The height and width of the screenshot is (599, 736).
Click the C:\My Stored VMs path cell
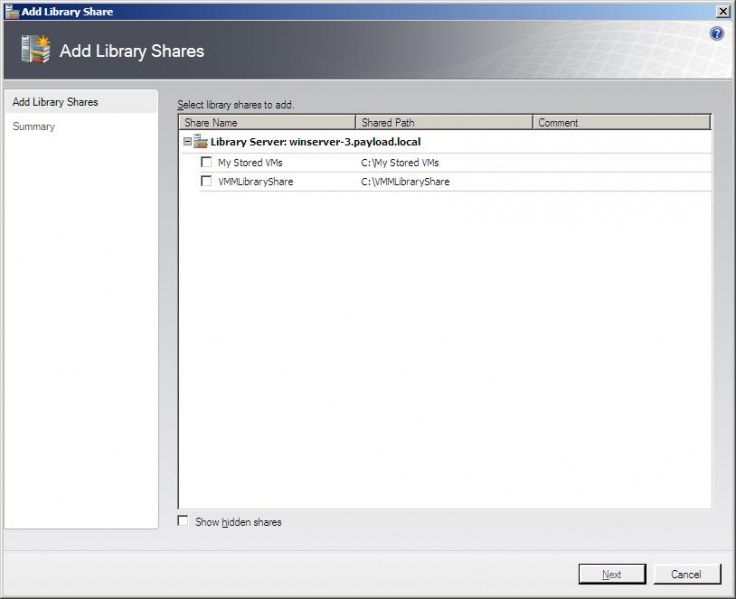click(x=400, y=162)
